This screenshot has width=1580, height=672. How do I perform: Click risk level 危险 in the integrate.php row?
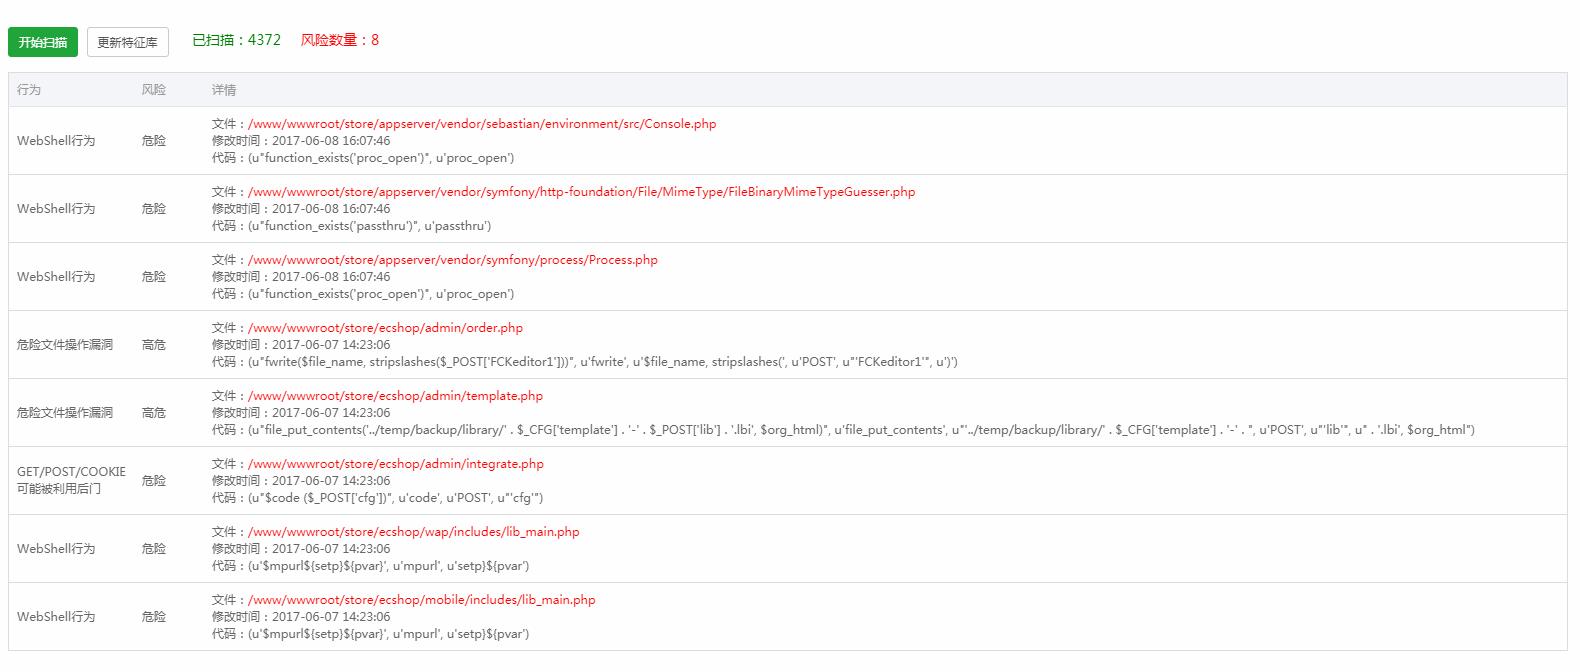(154, 481)
